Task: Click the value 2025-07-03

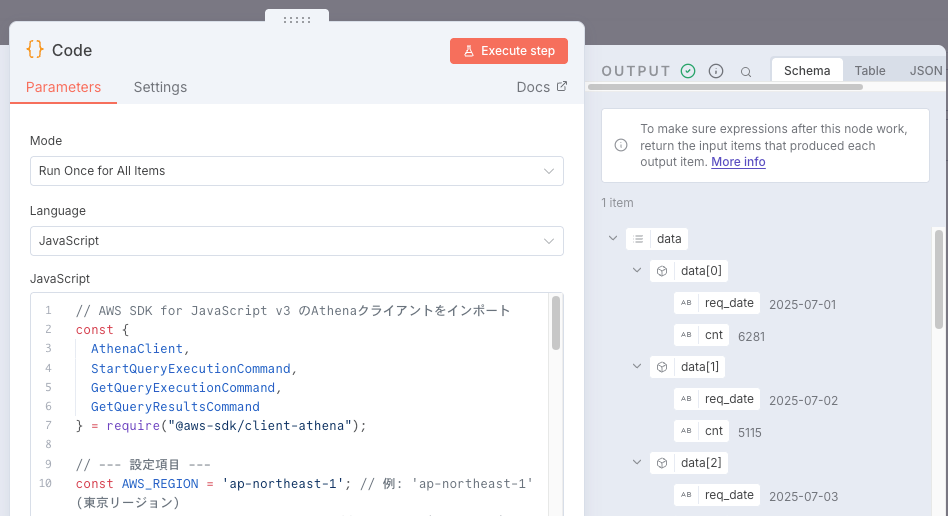Action: [804, 497]
